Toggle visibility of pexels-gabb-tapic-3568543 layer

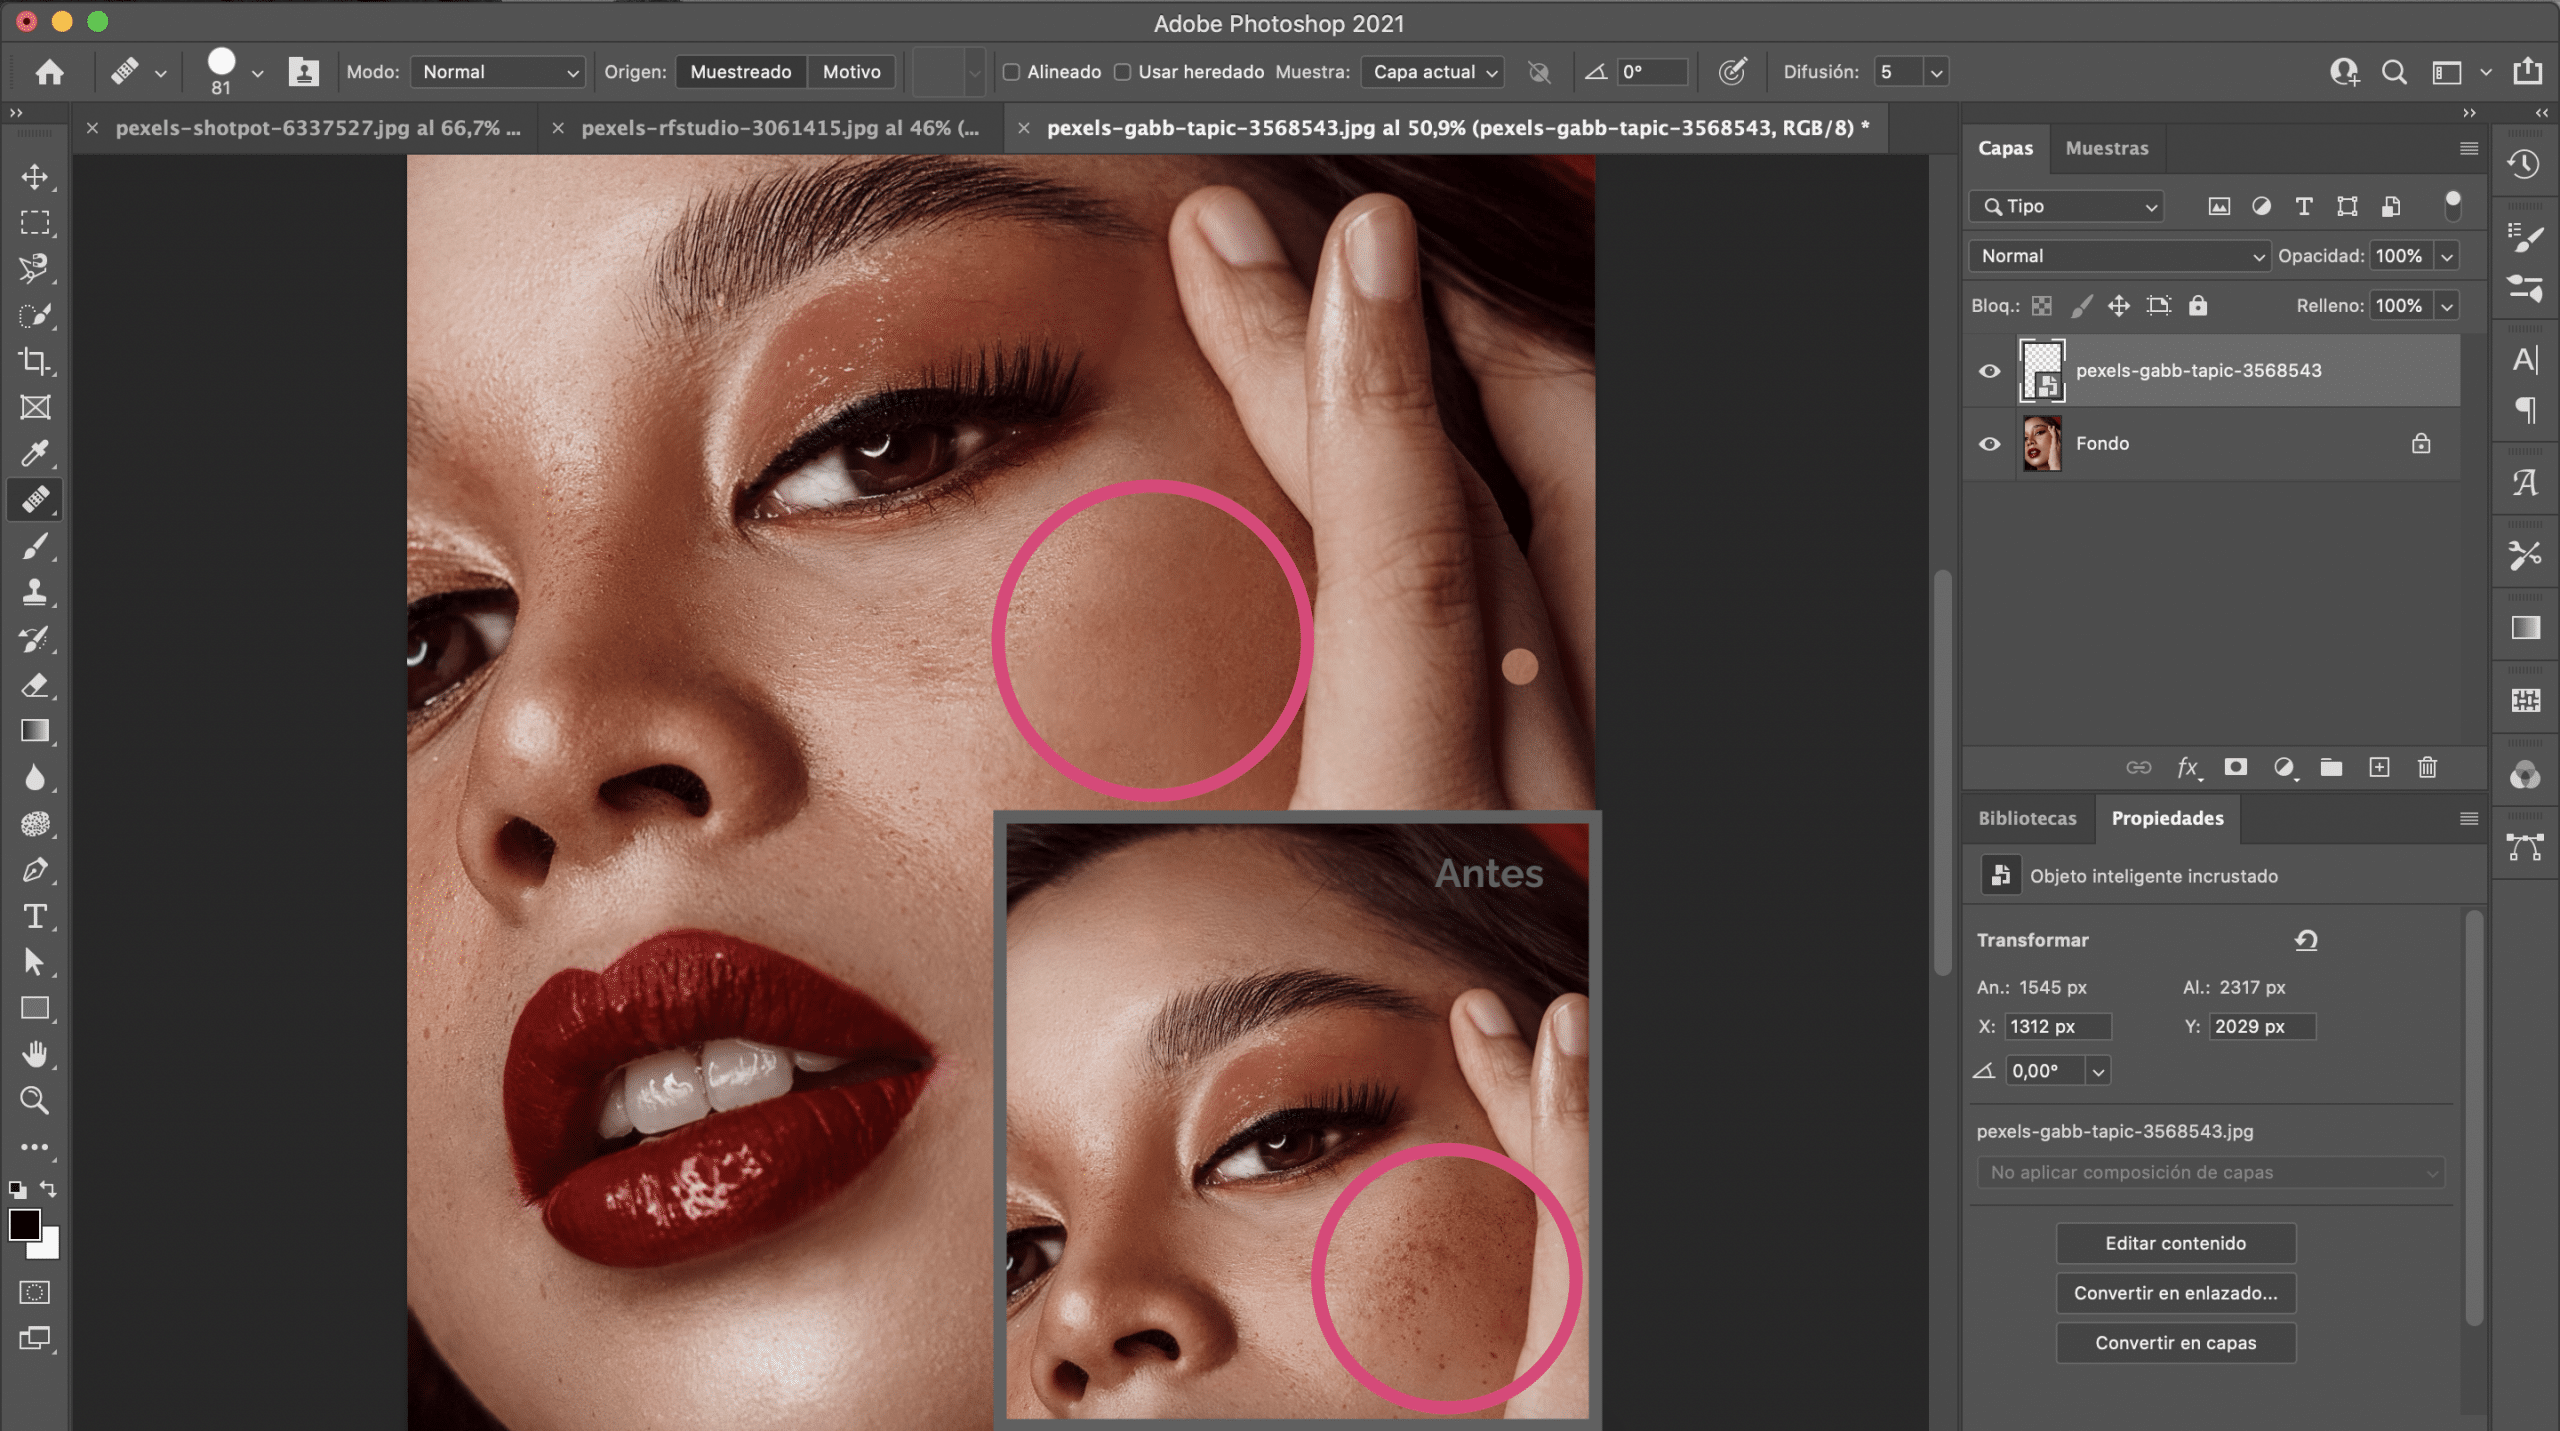point(1992,369)
